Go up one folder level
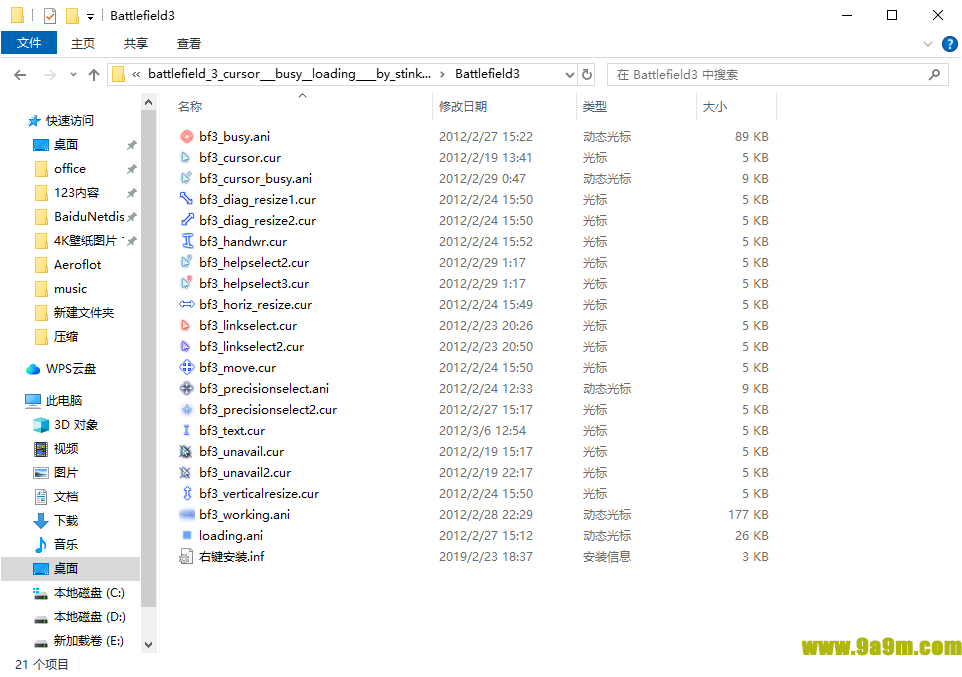The image size is (962, 677). coord(94,75)
